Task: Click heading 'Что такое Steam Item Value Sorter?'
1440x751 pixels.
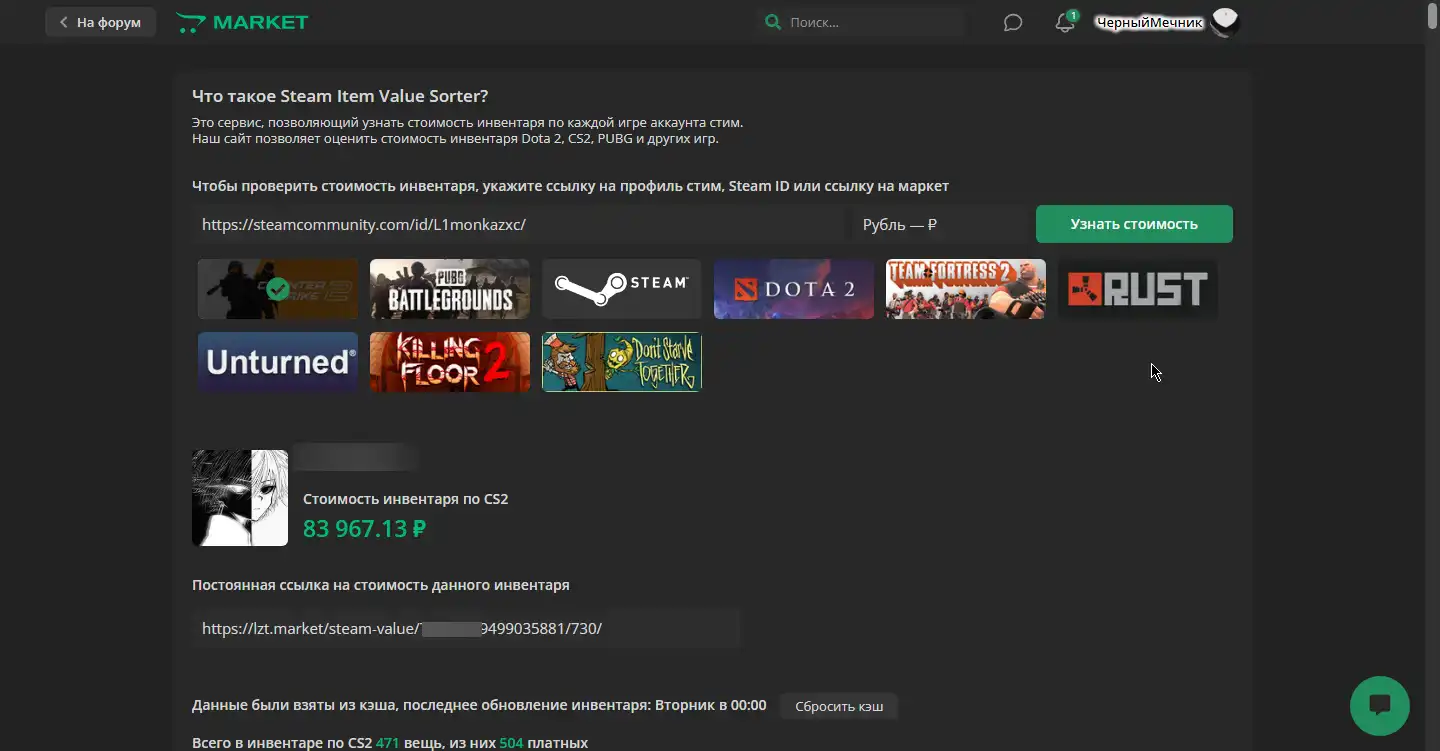Action: point(340,96)
